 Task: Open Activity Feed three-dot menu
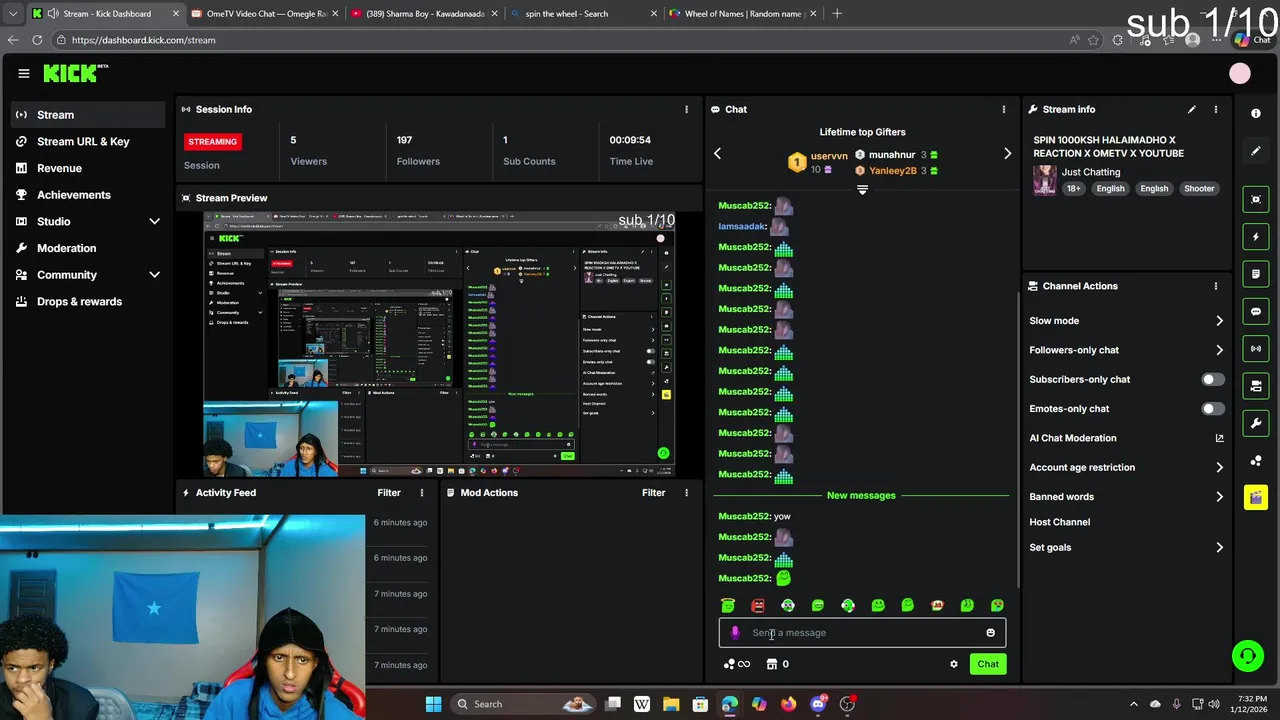point(422,493)
